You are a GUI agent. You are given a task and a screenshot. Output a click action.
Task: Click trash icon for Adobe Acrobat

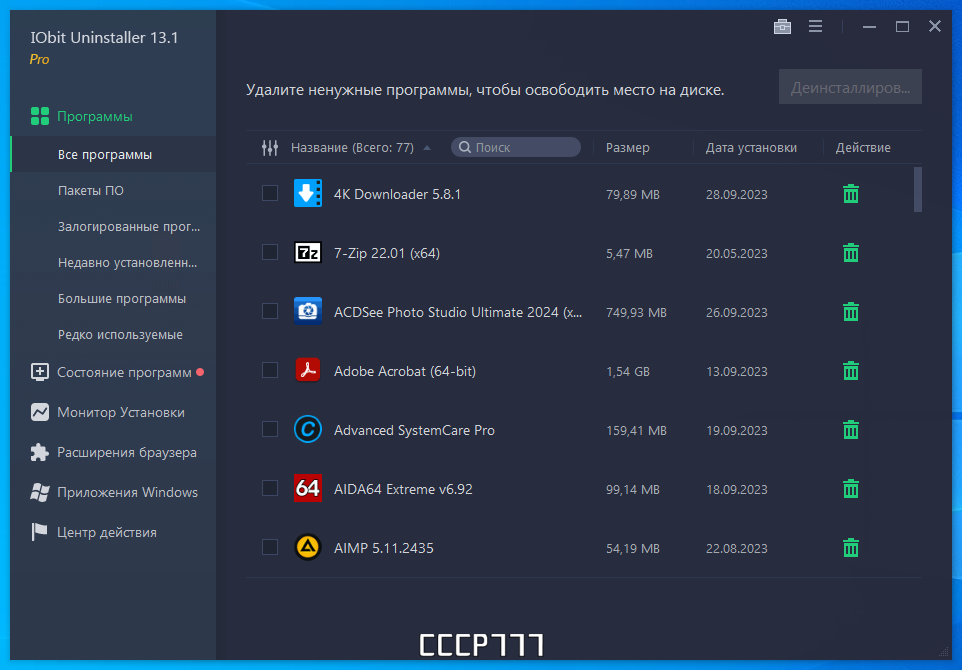click(850, 371)
